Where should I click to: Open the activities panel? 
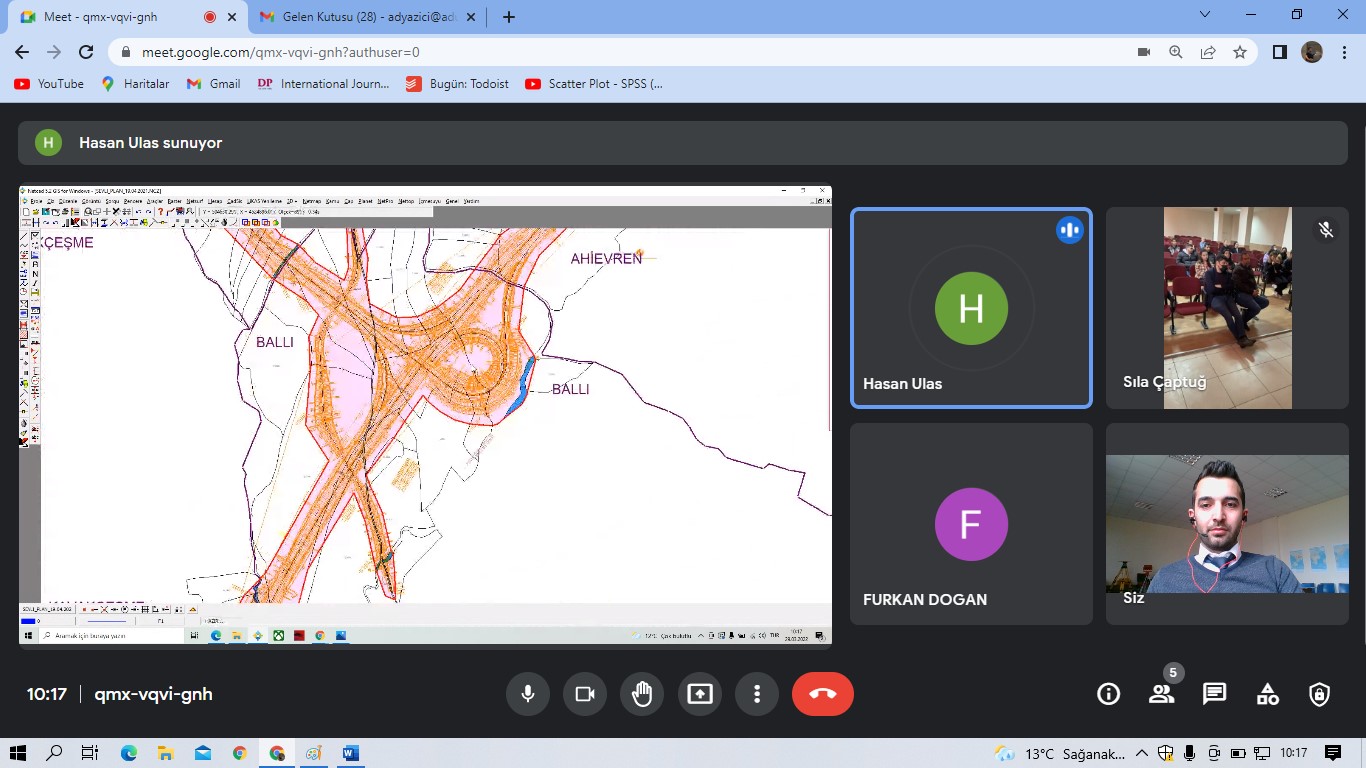pyautogui.click(x=1267, y=694)
